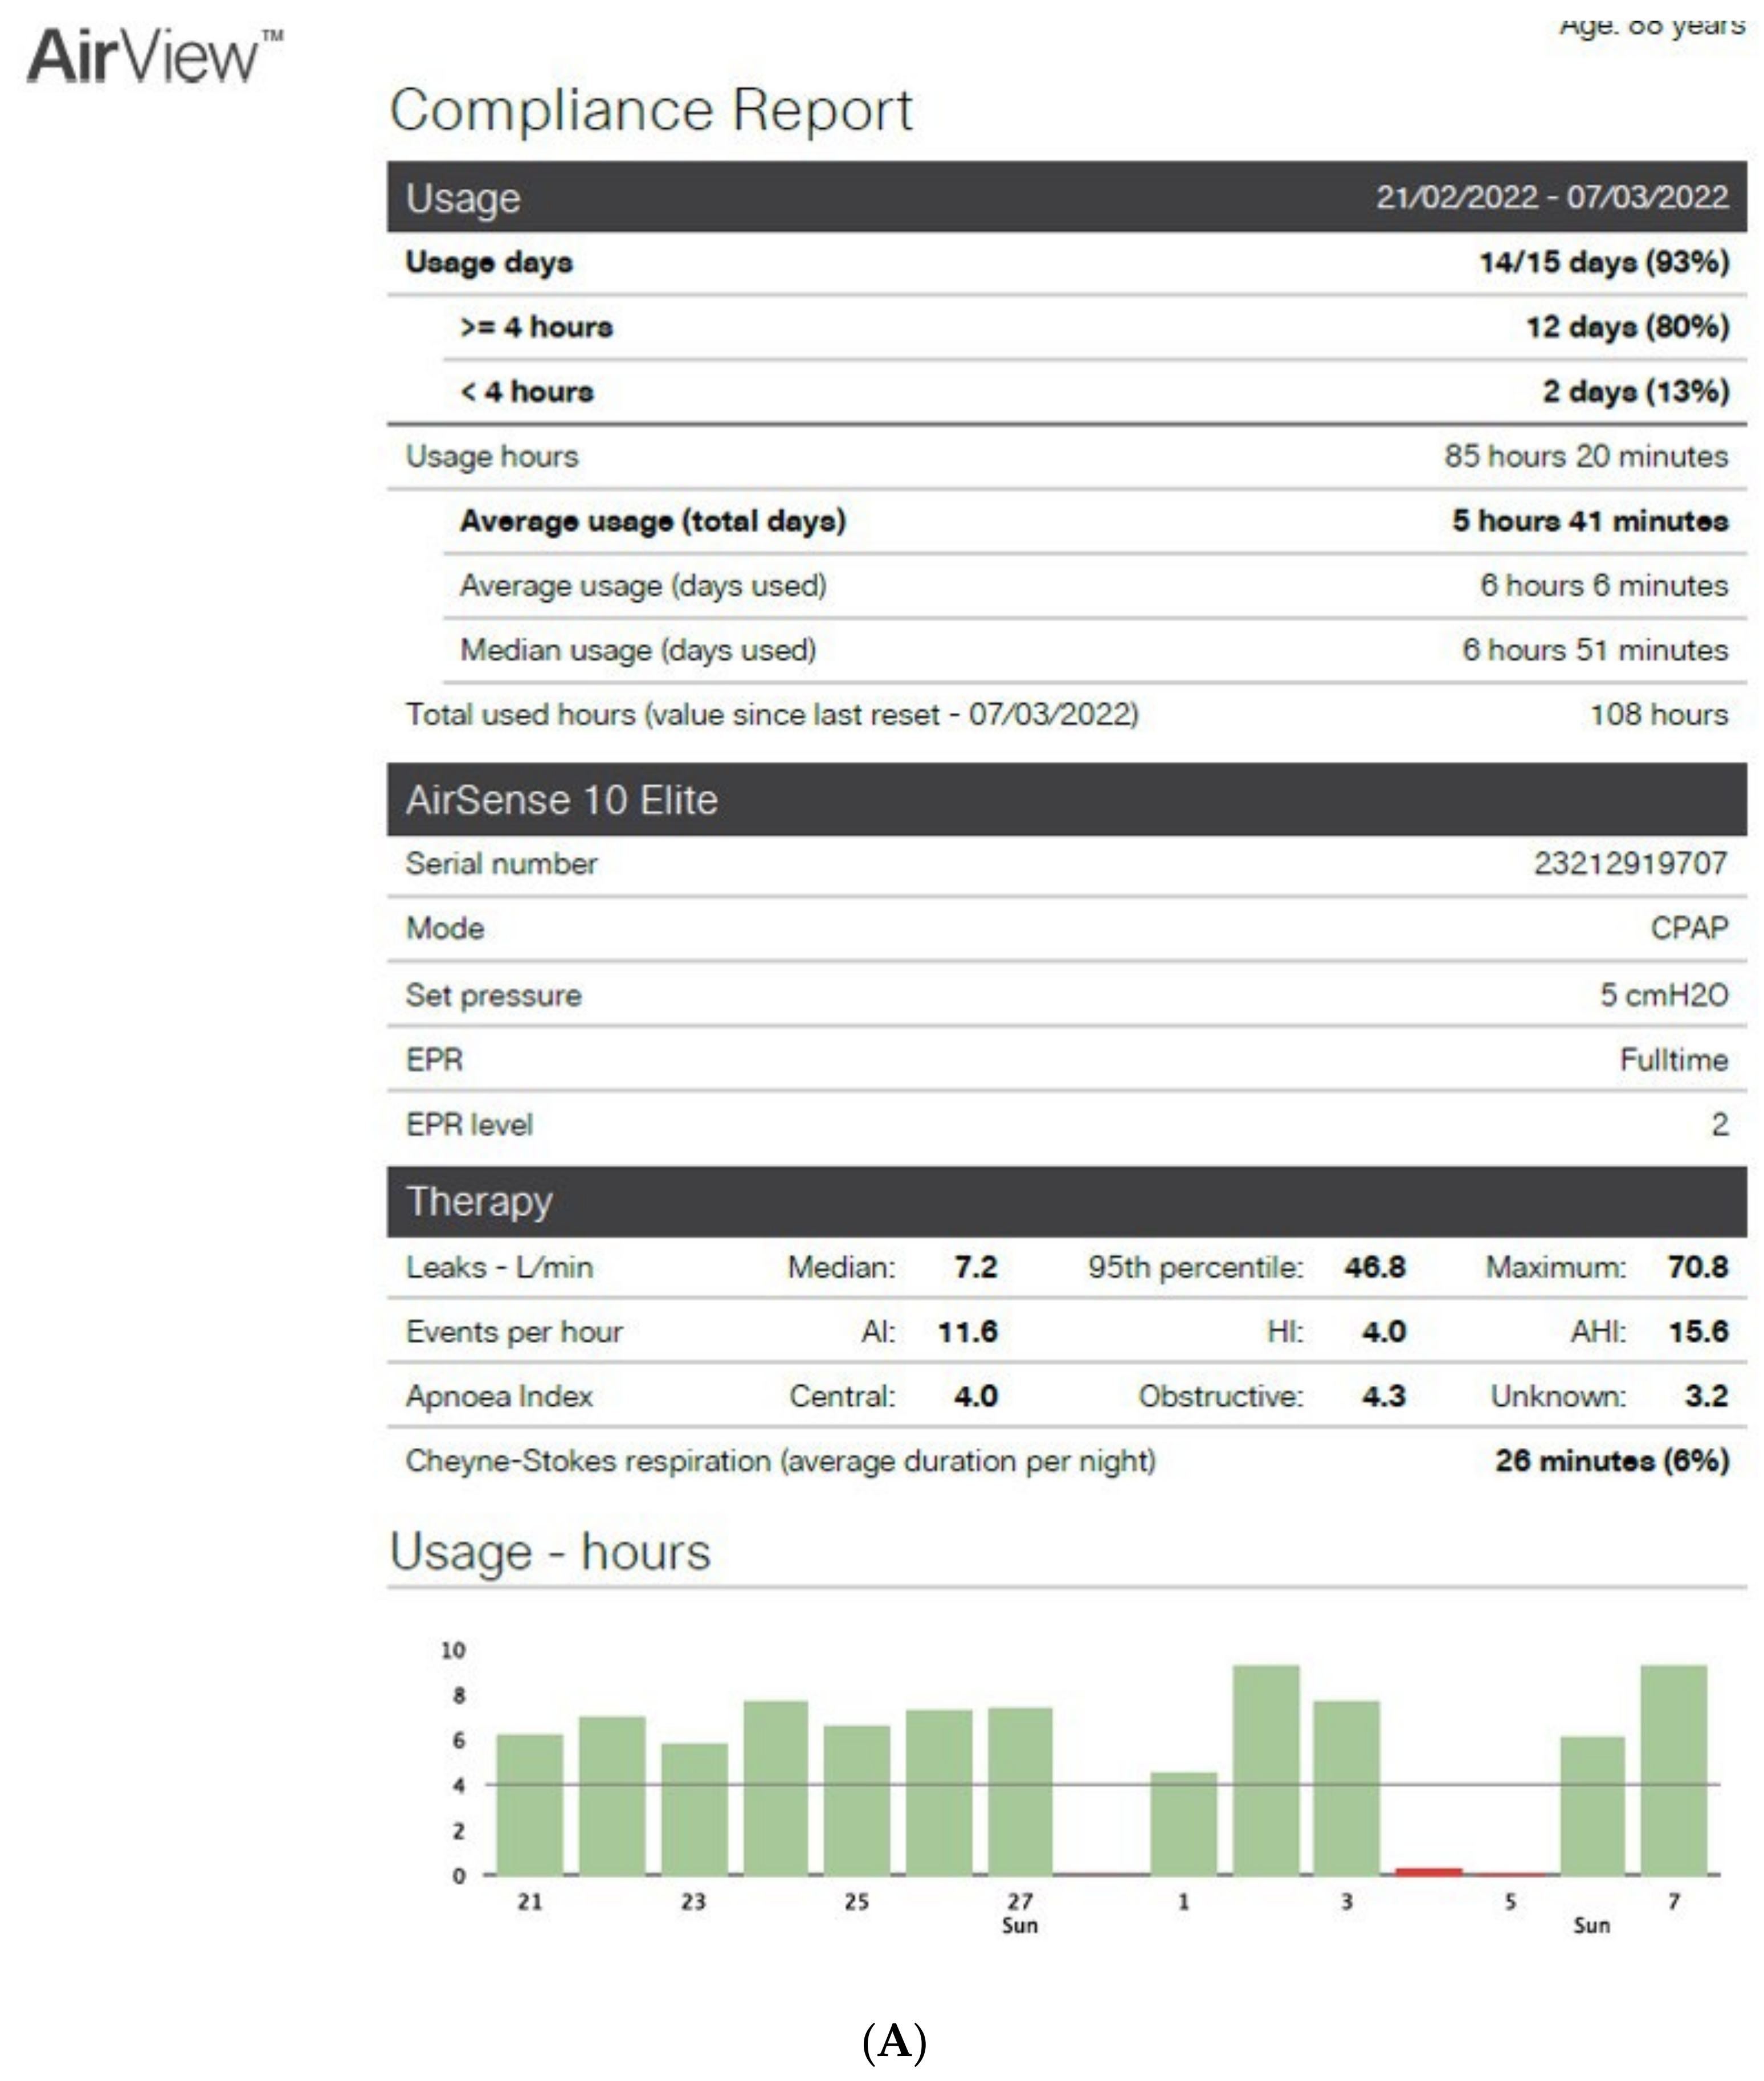Click the CPAP mode value
1764x2081 pixels.
click(x=1688, y=928)
